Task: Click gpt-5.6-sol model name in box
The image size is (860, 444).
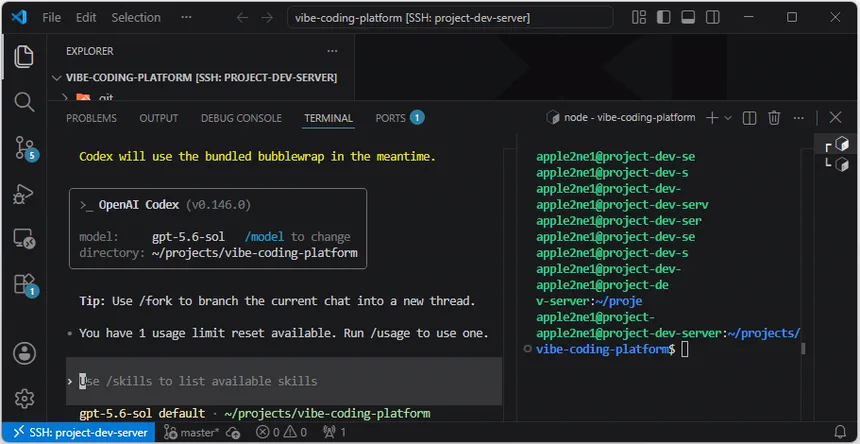Action: [x=188, y=237]
